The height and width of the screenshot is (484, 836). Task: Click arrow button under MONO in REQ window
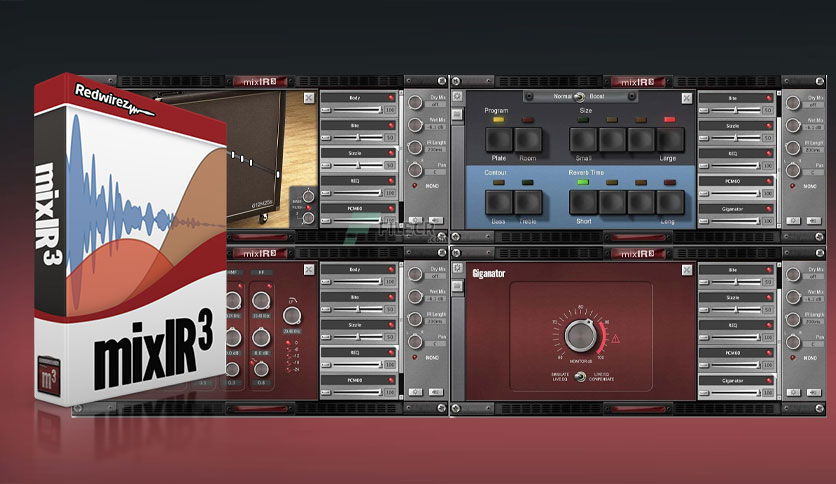click(436, 392)
